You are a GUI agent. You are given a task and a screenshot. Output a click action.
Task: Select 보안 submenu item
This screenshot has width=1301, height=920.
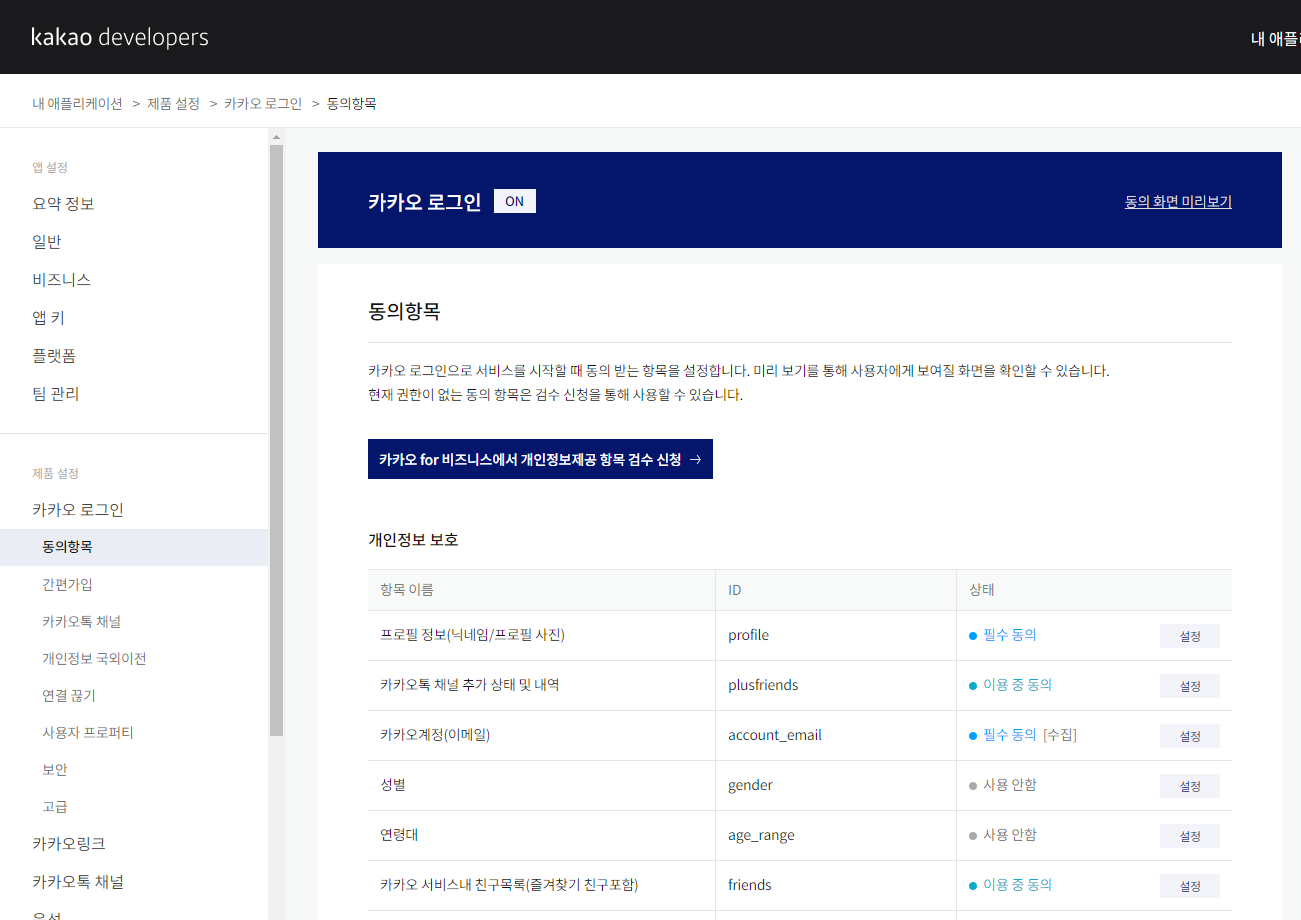coord(55,769)
